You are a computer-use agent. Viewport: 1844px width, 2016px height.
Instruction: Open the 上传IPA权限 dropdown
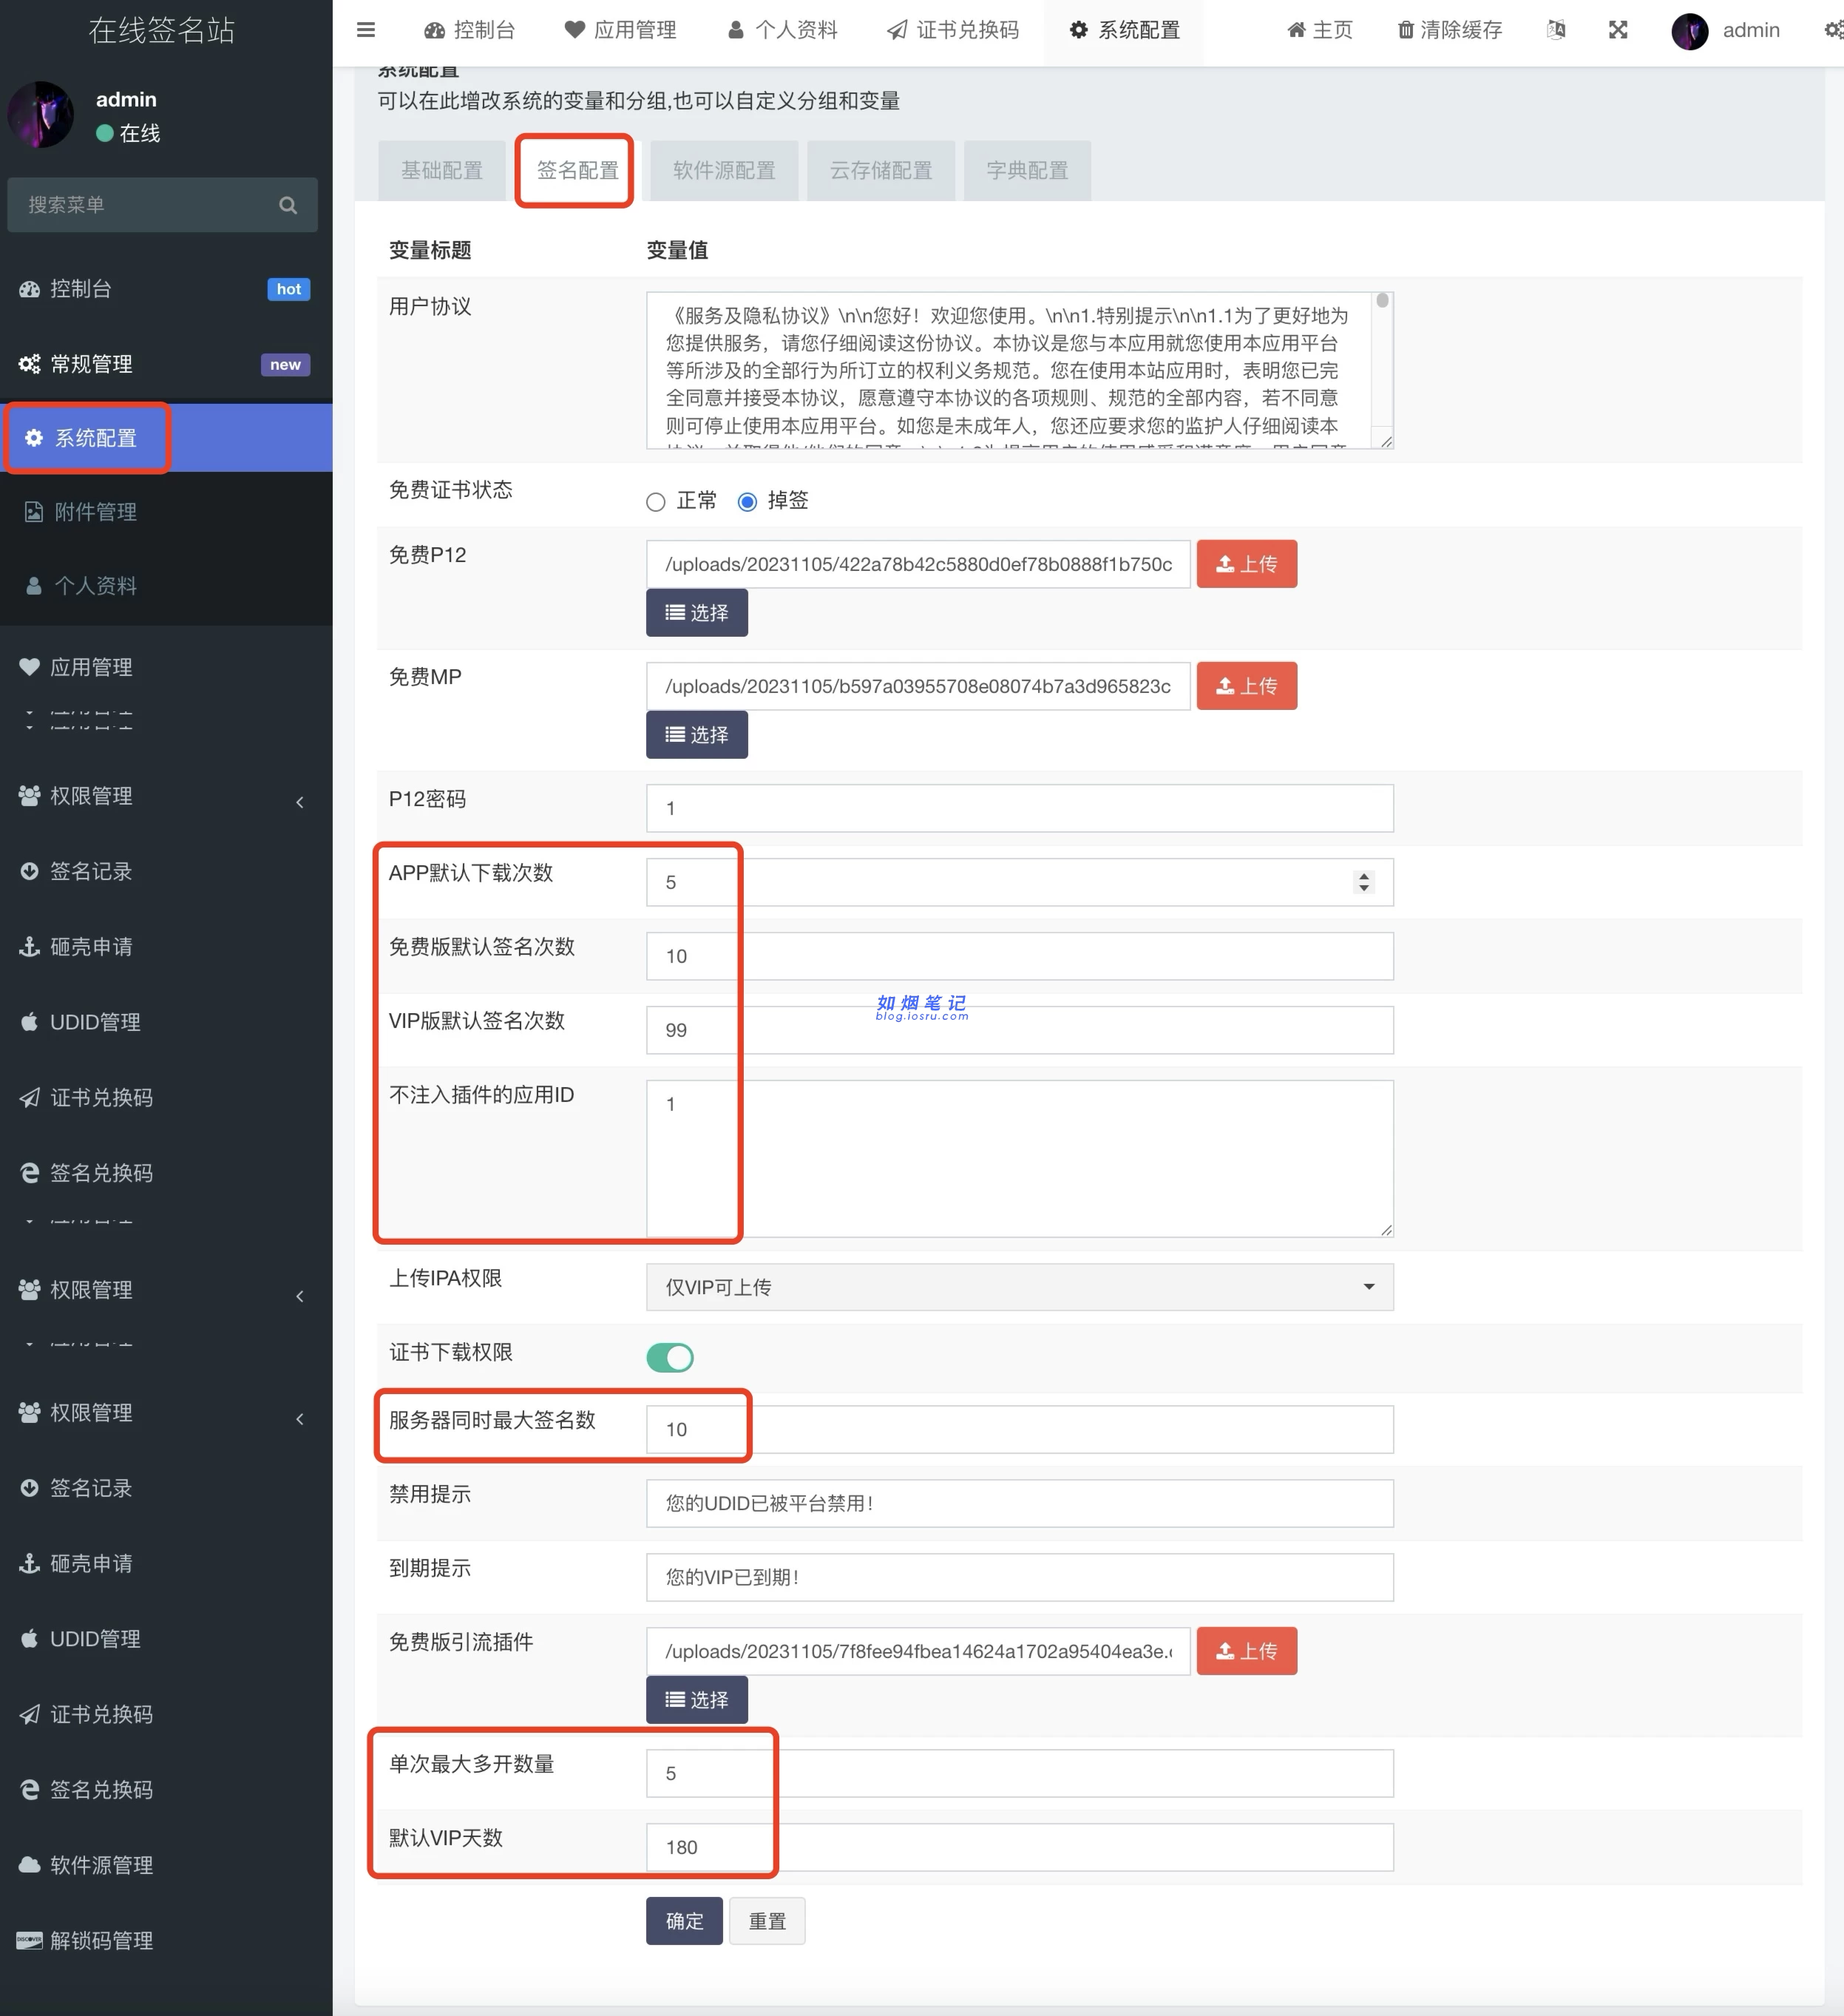[x=1020, y=1287]
